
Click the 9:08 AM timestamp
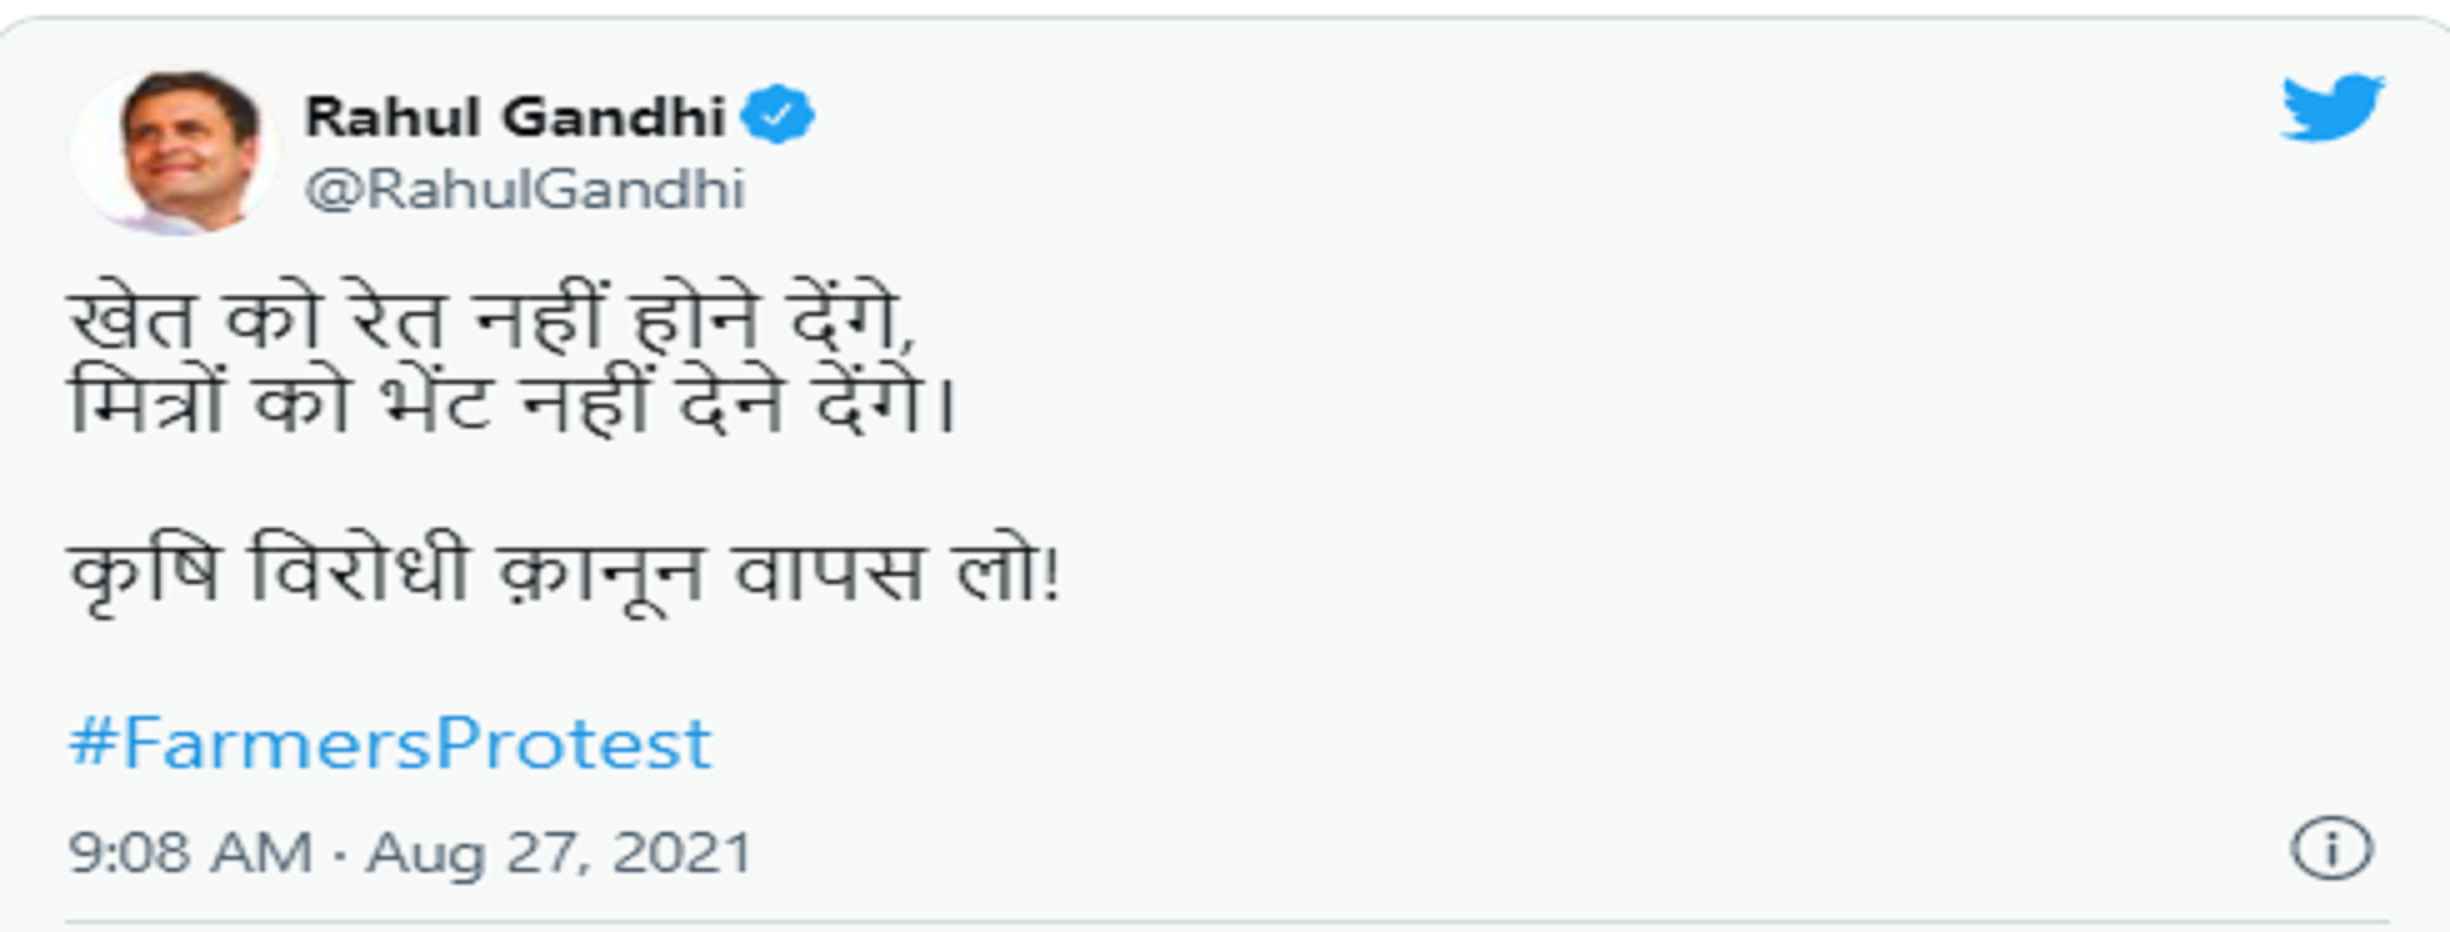coord(190,853)
